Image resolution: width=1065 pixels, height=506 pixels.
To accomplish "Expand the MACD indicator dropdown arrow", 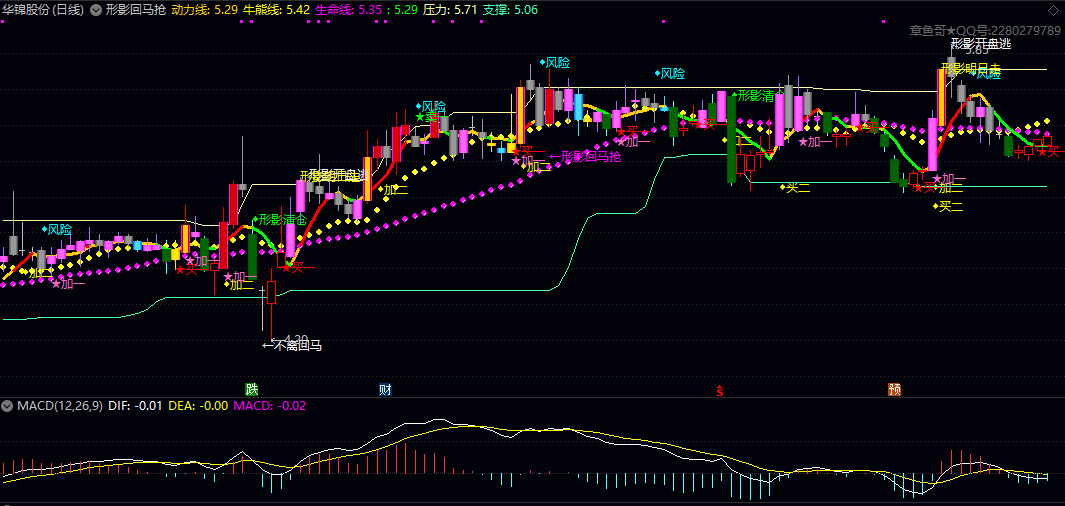I will click(x=8, y=406).
